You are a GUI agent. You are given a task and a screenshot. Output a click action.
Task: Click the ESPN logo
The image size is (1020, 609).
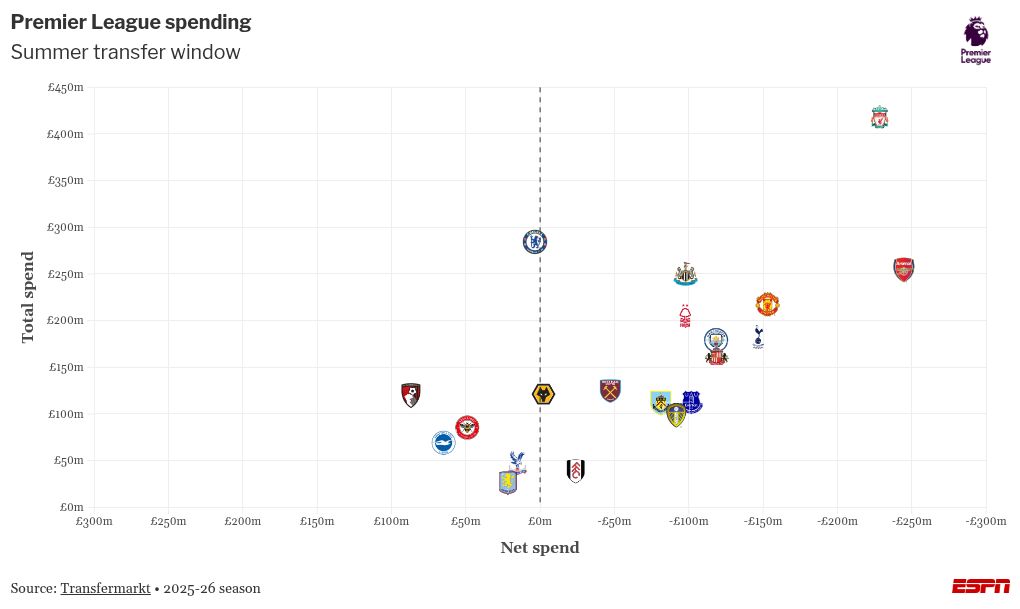tap(980, 586)
